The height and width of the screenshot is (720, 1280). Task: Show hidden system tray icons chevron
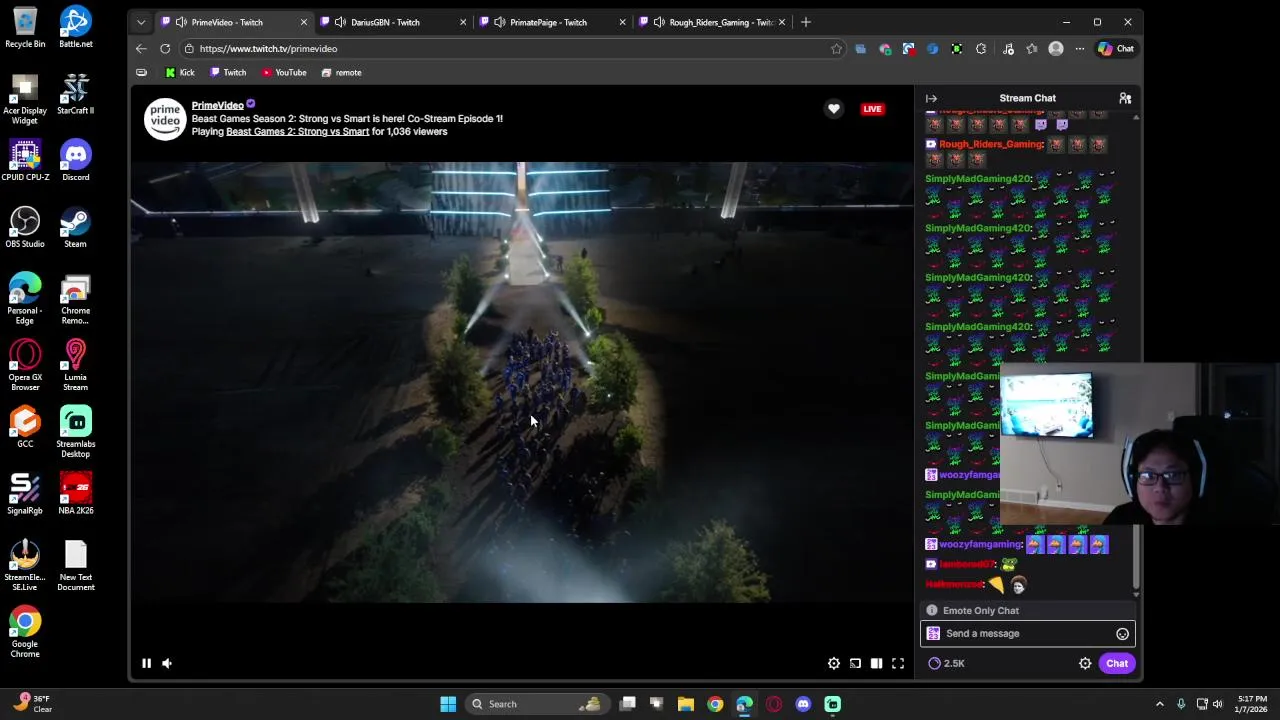[1159, 704]
